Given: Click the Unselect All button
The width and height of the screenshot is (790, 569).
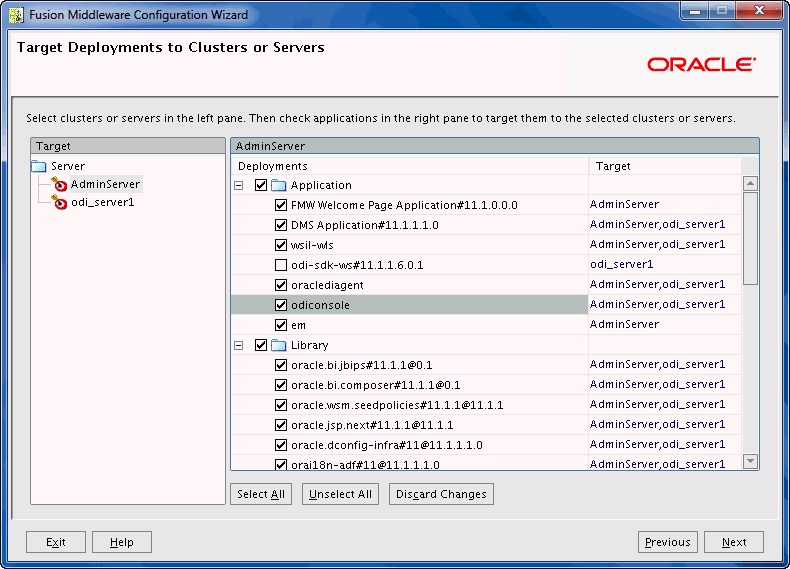Looking at the screenshot, I should pos(340,494).
